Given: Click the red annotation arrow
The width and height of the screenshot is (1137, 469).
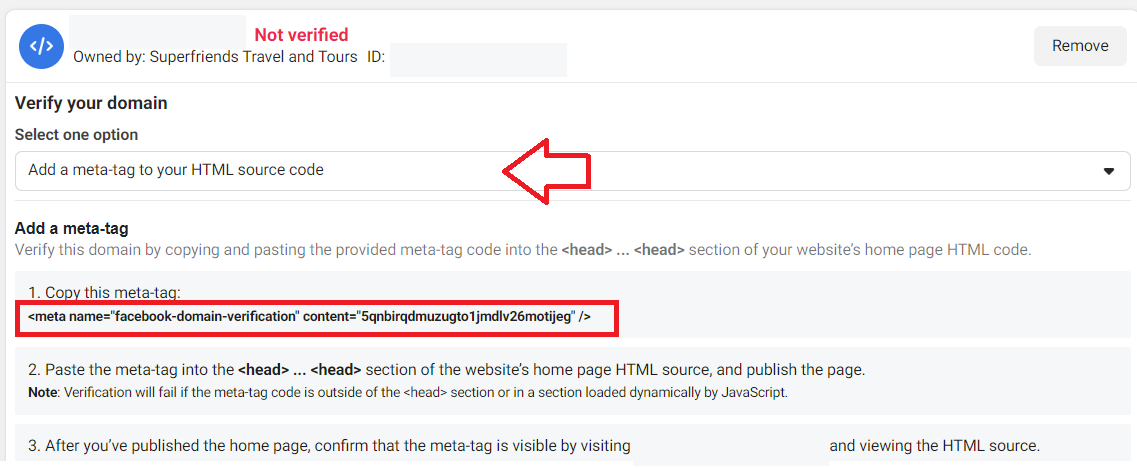Looking at the screenshot, I should 547,171.
